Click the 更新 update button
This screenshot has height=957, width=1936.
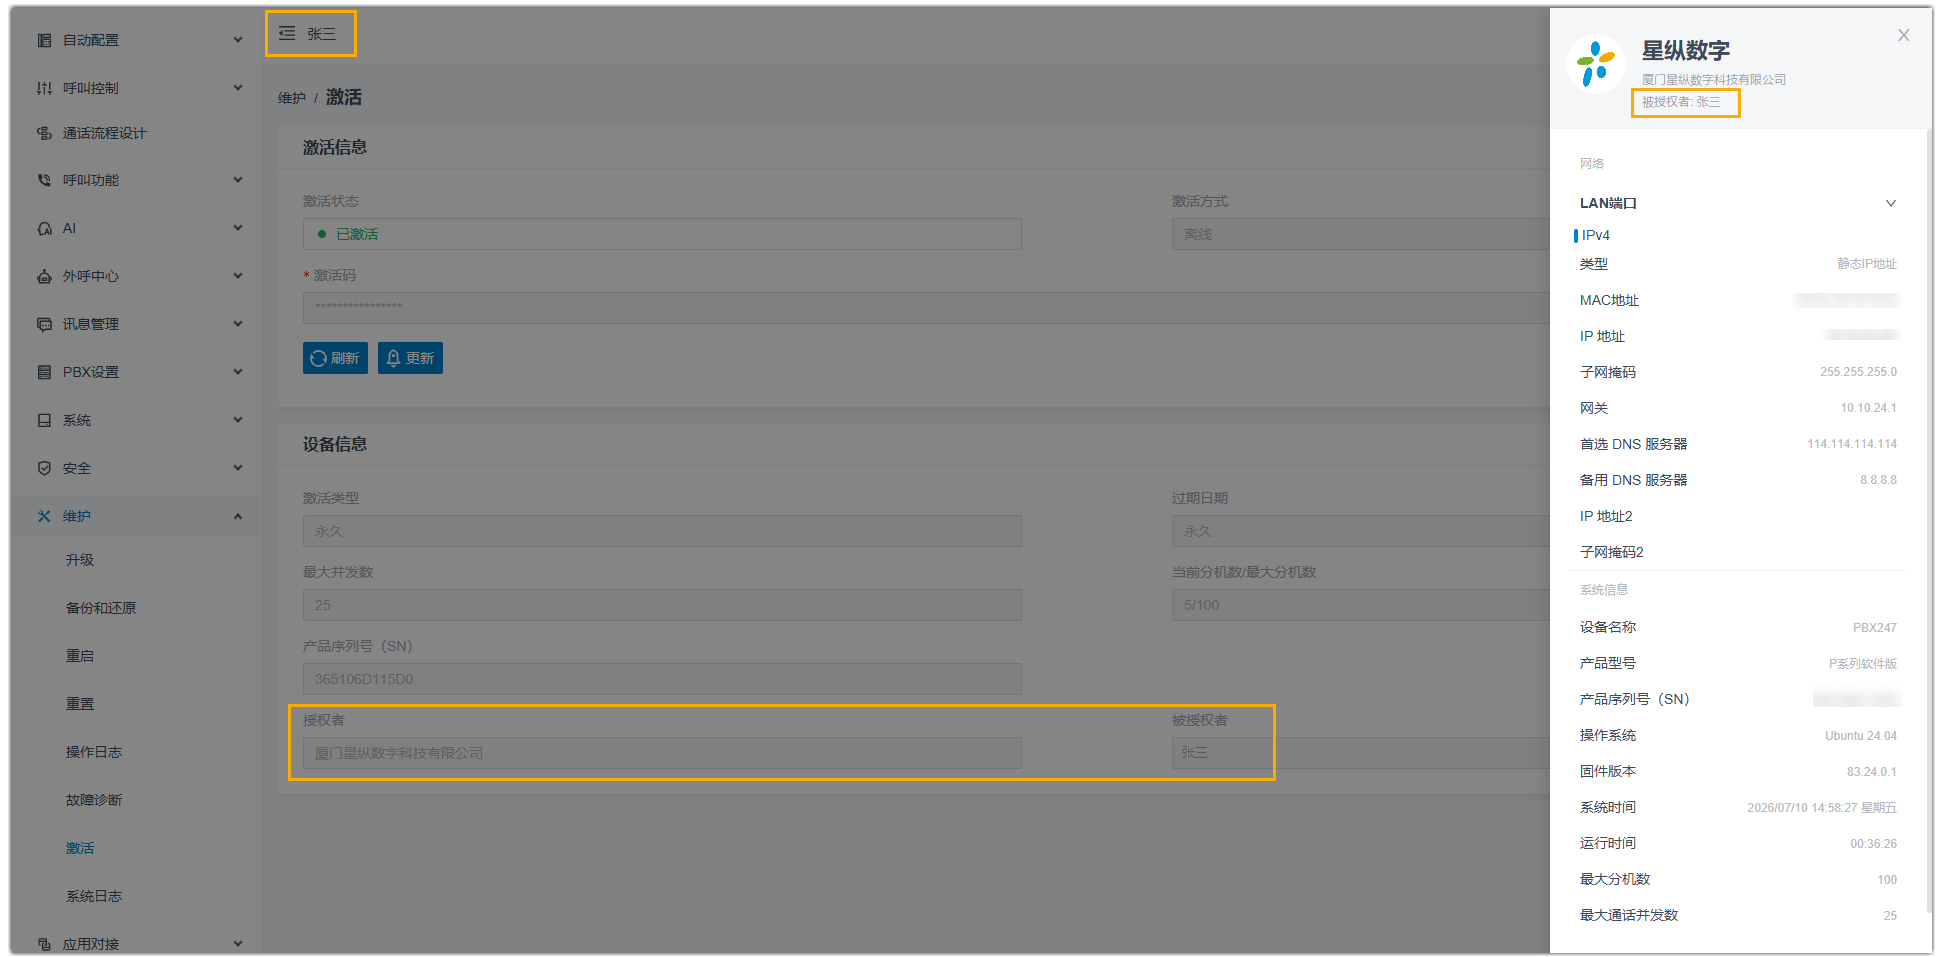pos(410,358)
